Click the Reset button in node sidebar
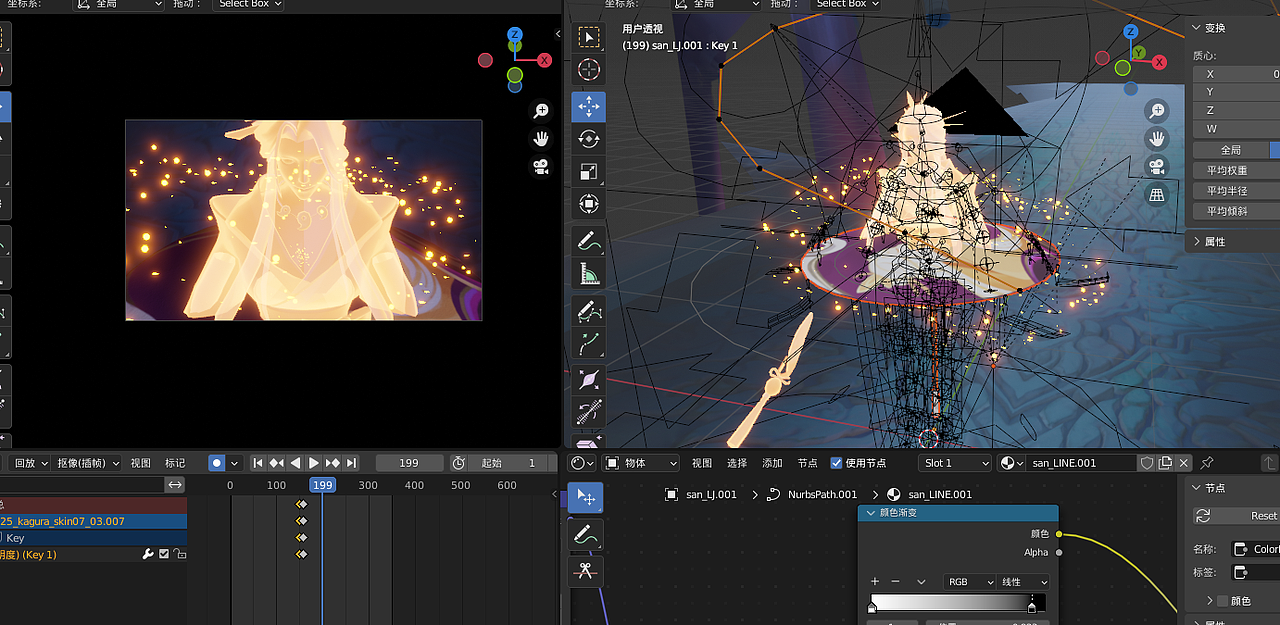This screenshot has height=625, width=1280. pyautogui.click(x=1236, y=516)
